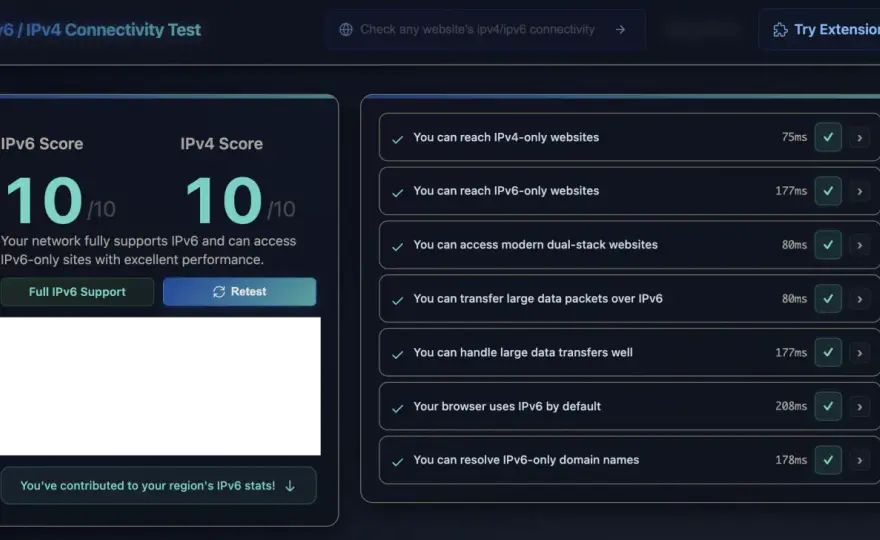
Task: Click the checkmark left of 'You can resolve IPv6-only domain names'
Action: (397, 461)
